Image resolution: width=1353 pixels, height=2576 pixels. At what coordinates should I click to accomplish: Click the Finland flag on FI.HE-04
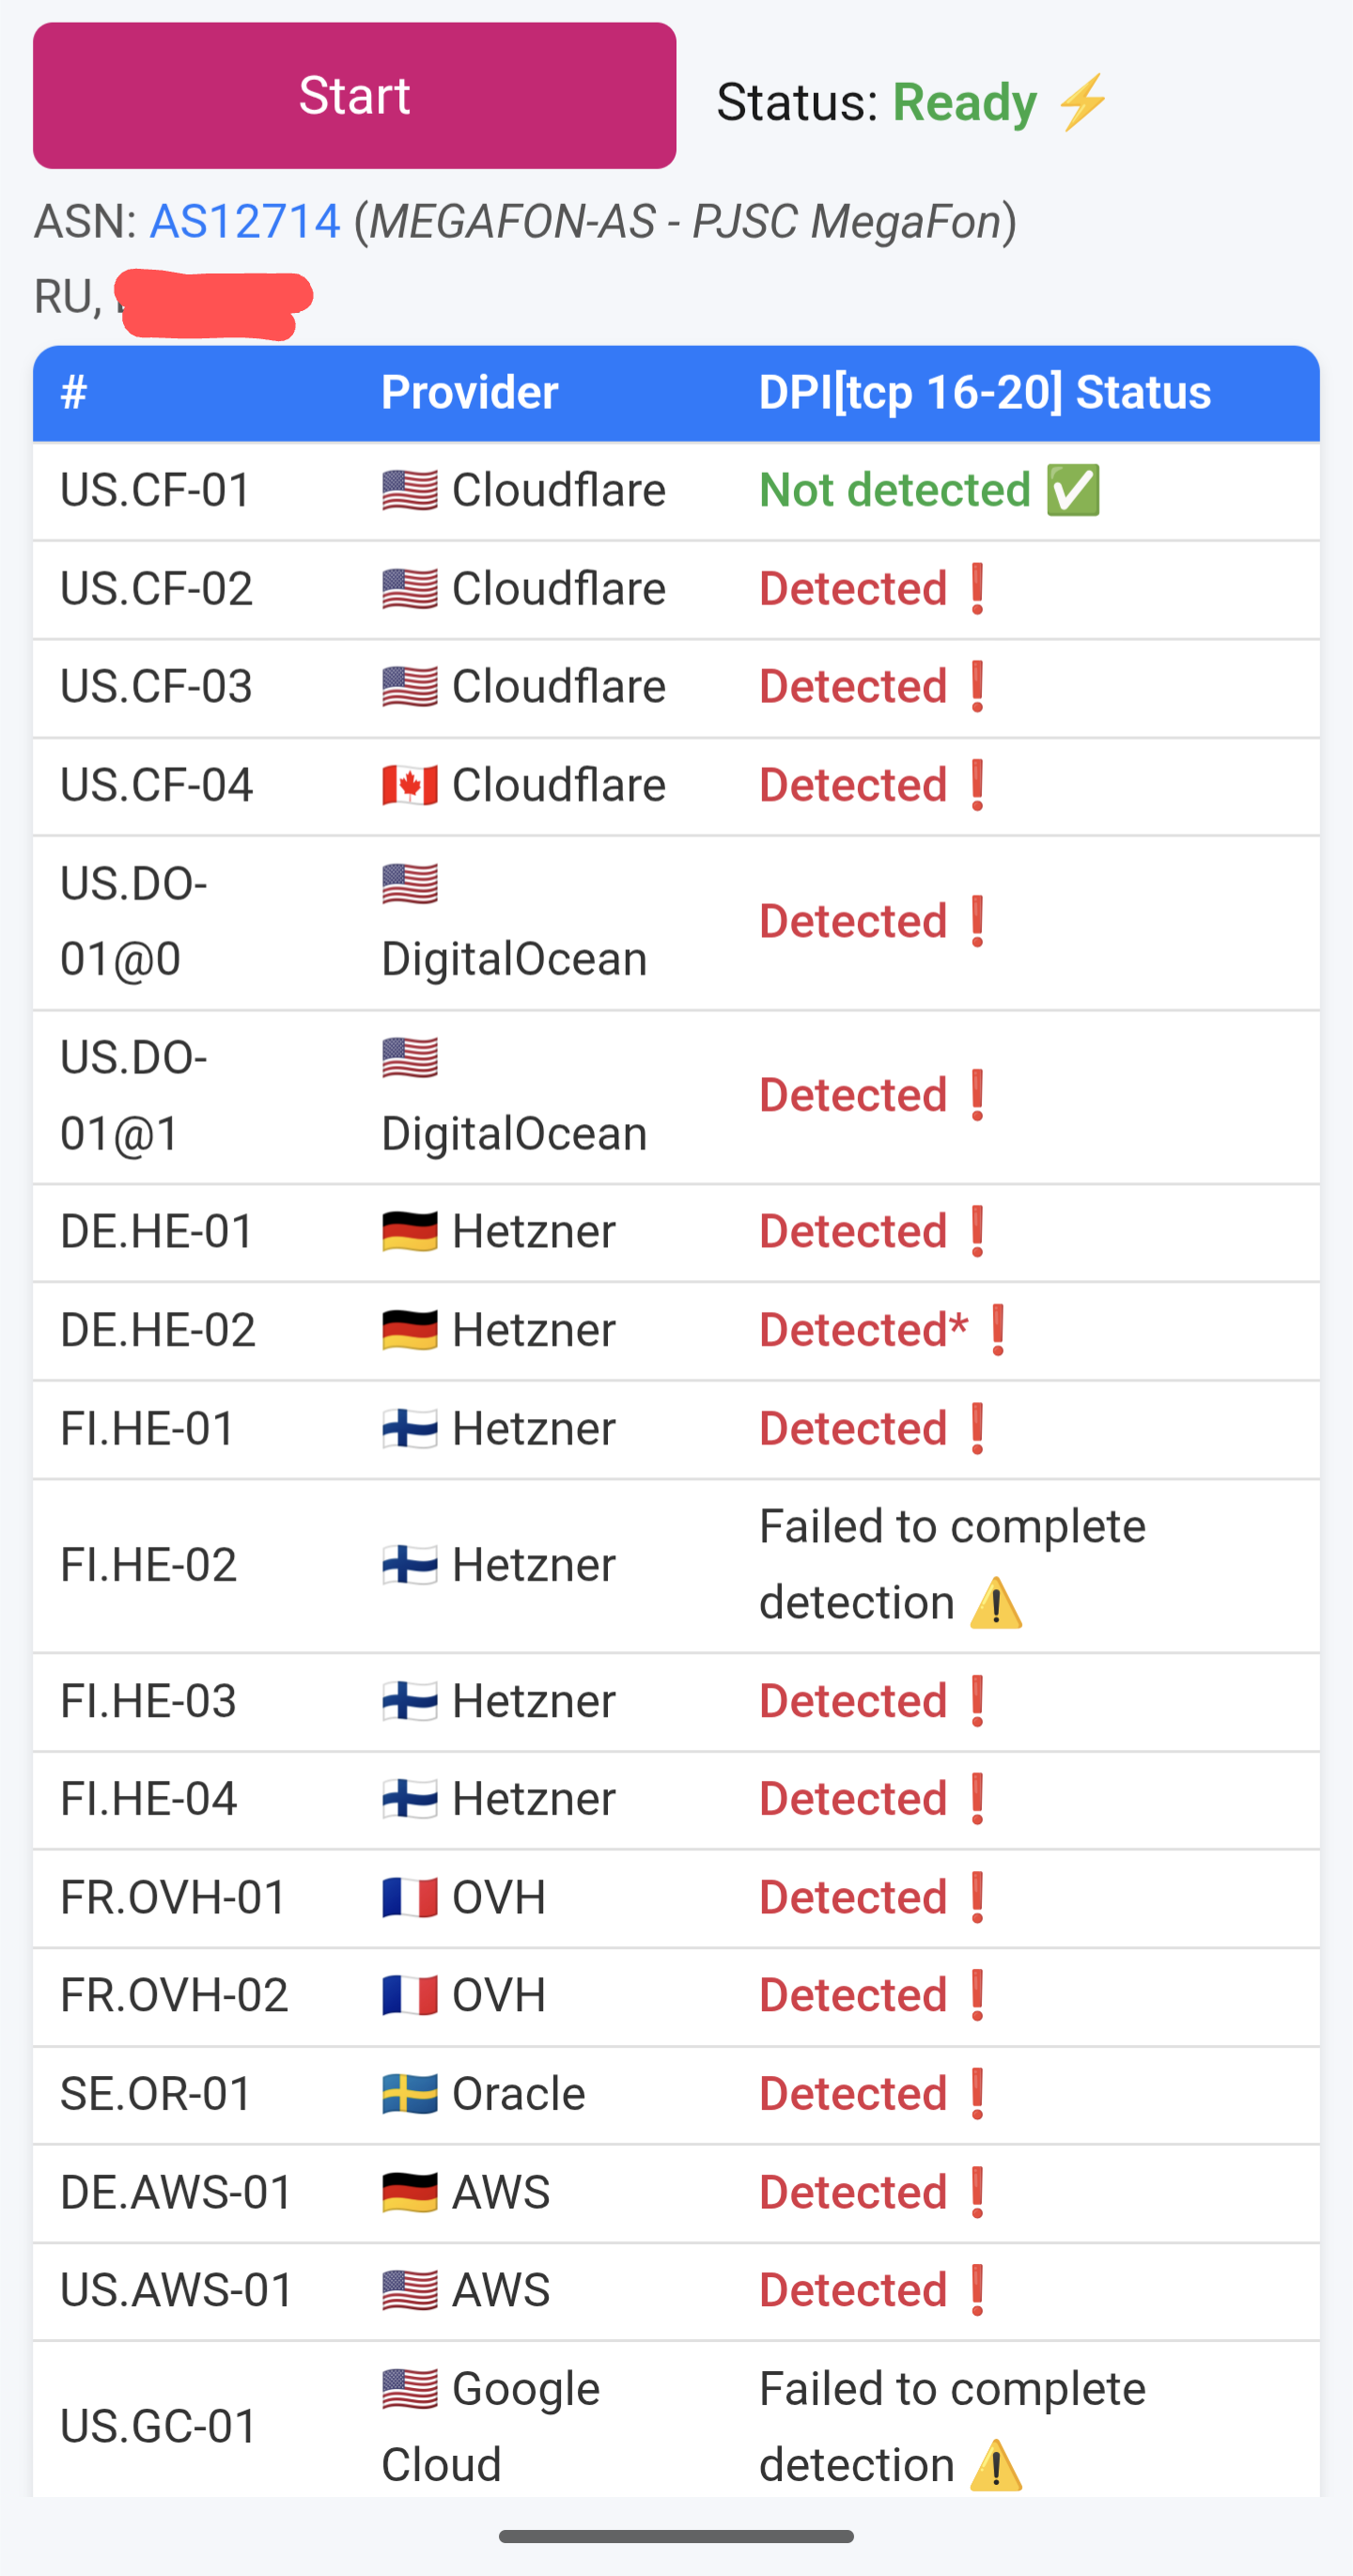click(410, 1799)
